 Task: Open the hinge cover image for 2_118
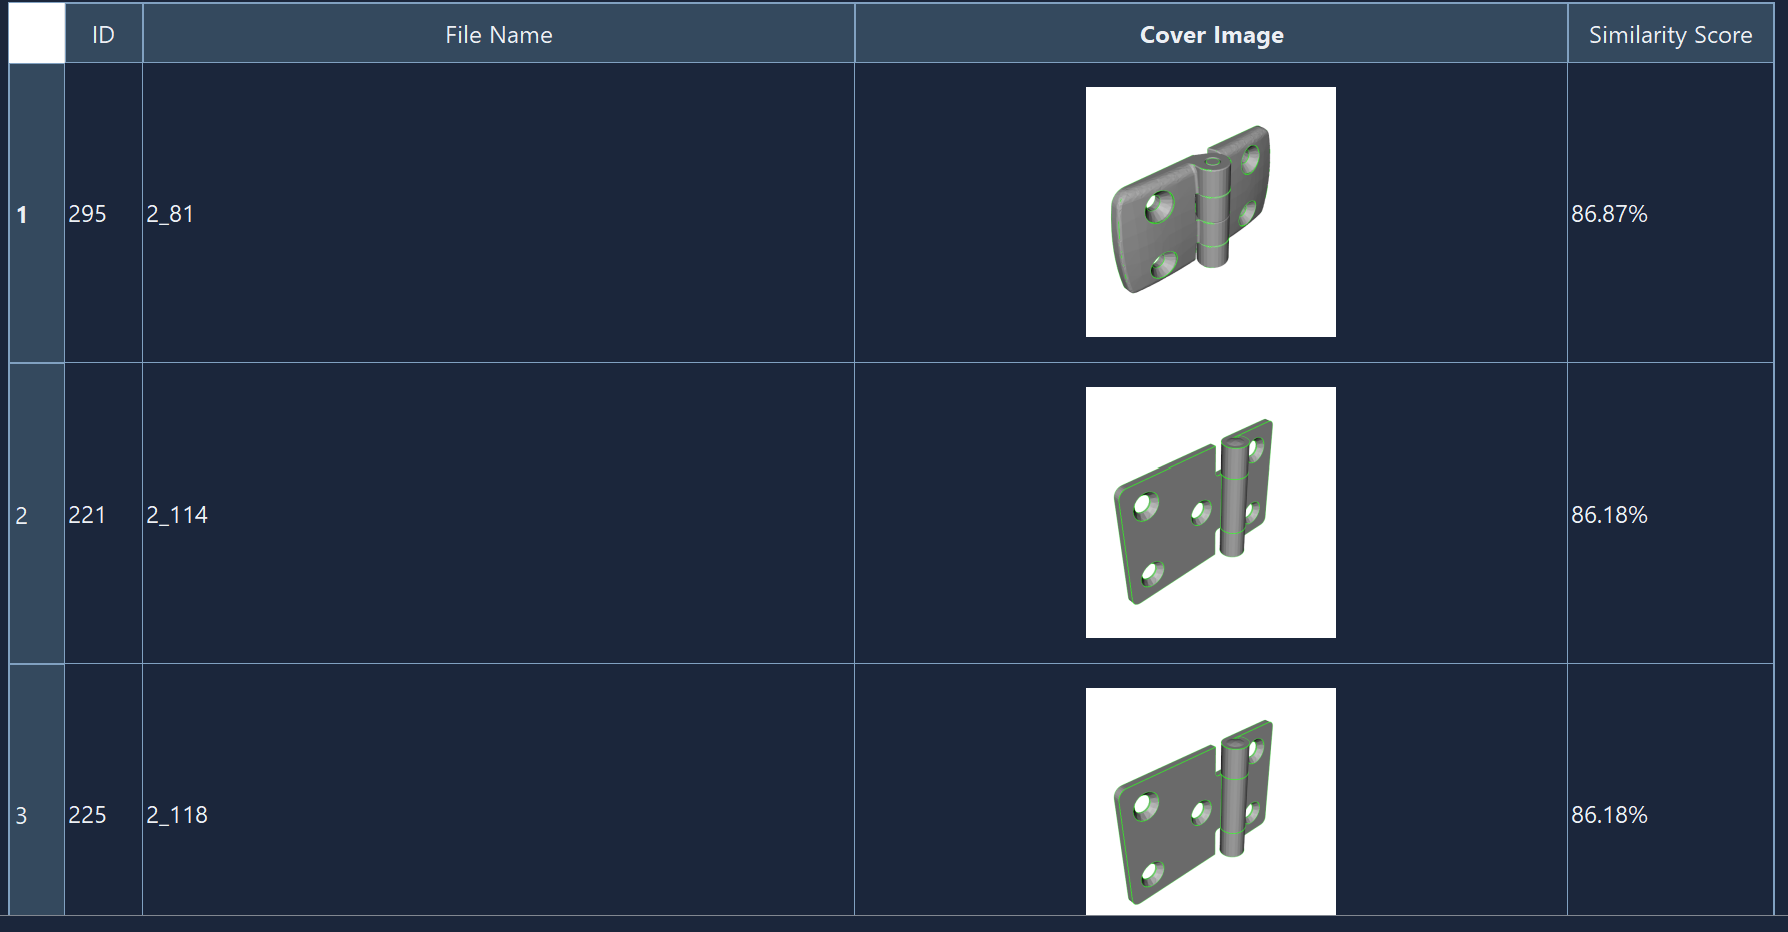(1210, 802)
